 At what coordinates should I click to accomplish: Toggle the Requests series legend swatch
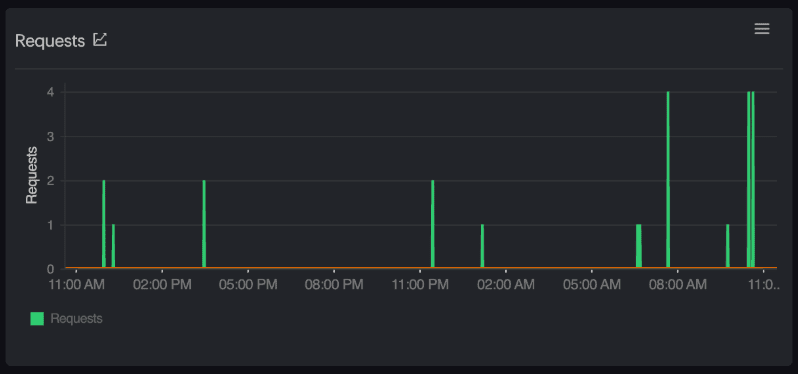pos(37,319)
